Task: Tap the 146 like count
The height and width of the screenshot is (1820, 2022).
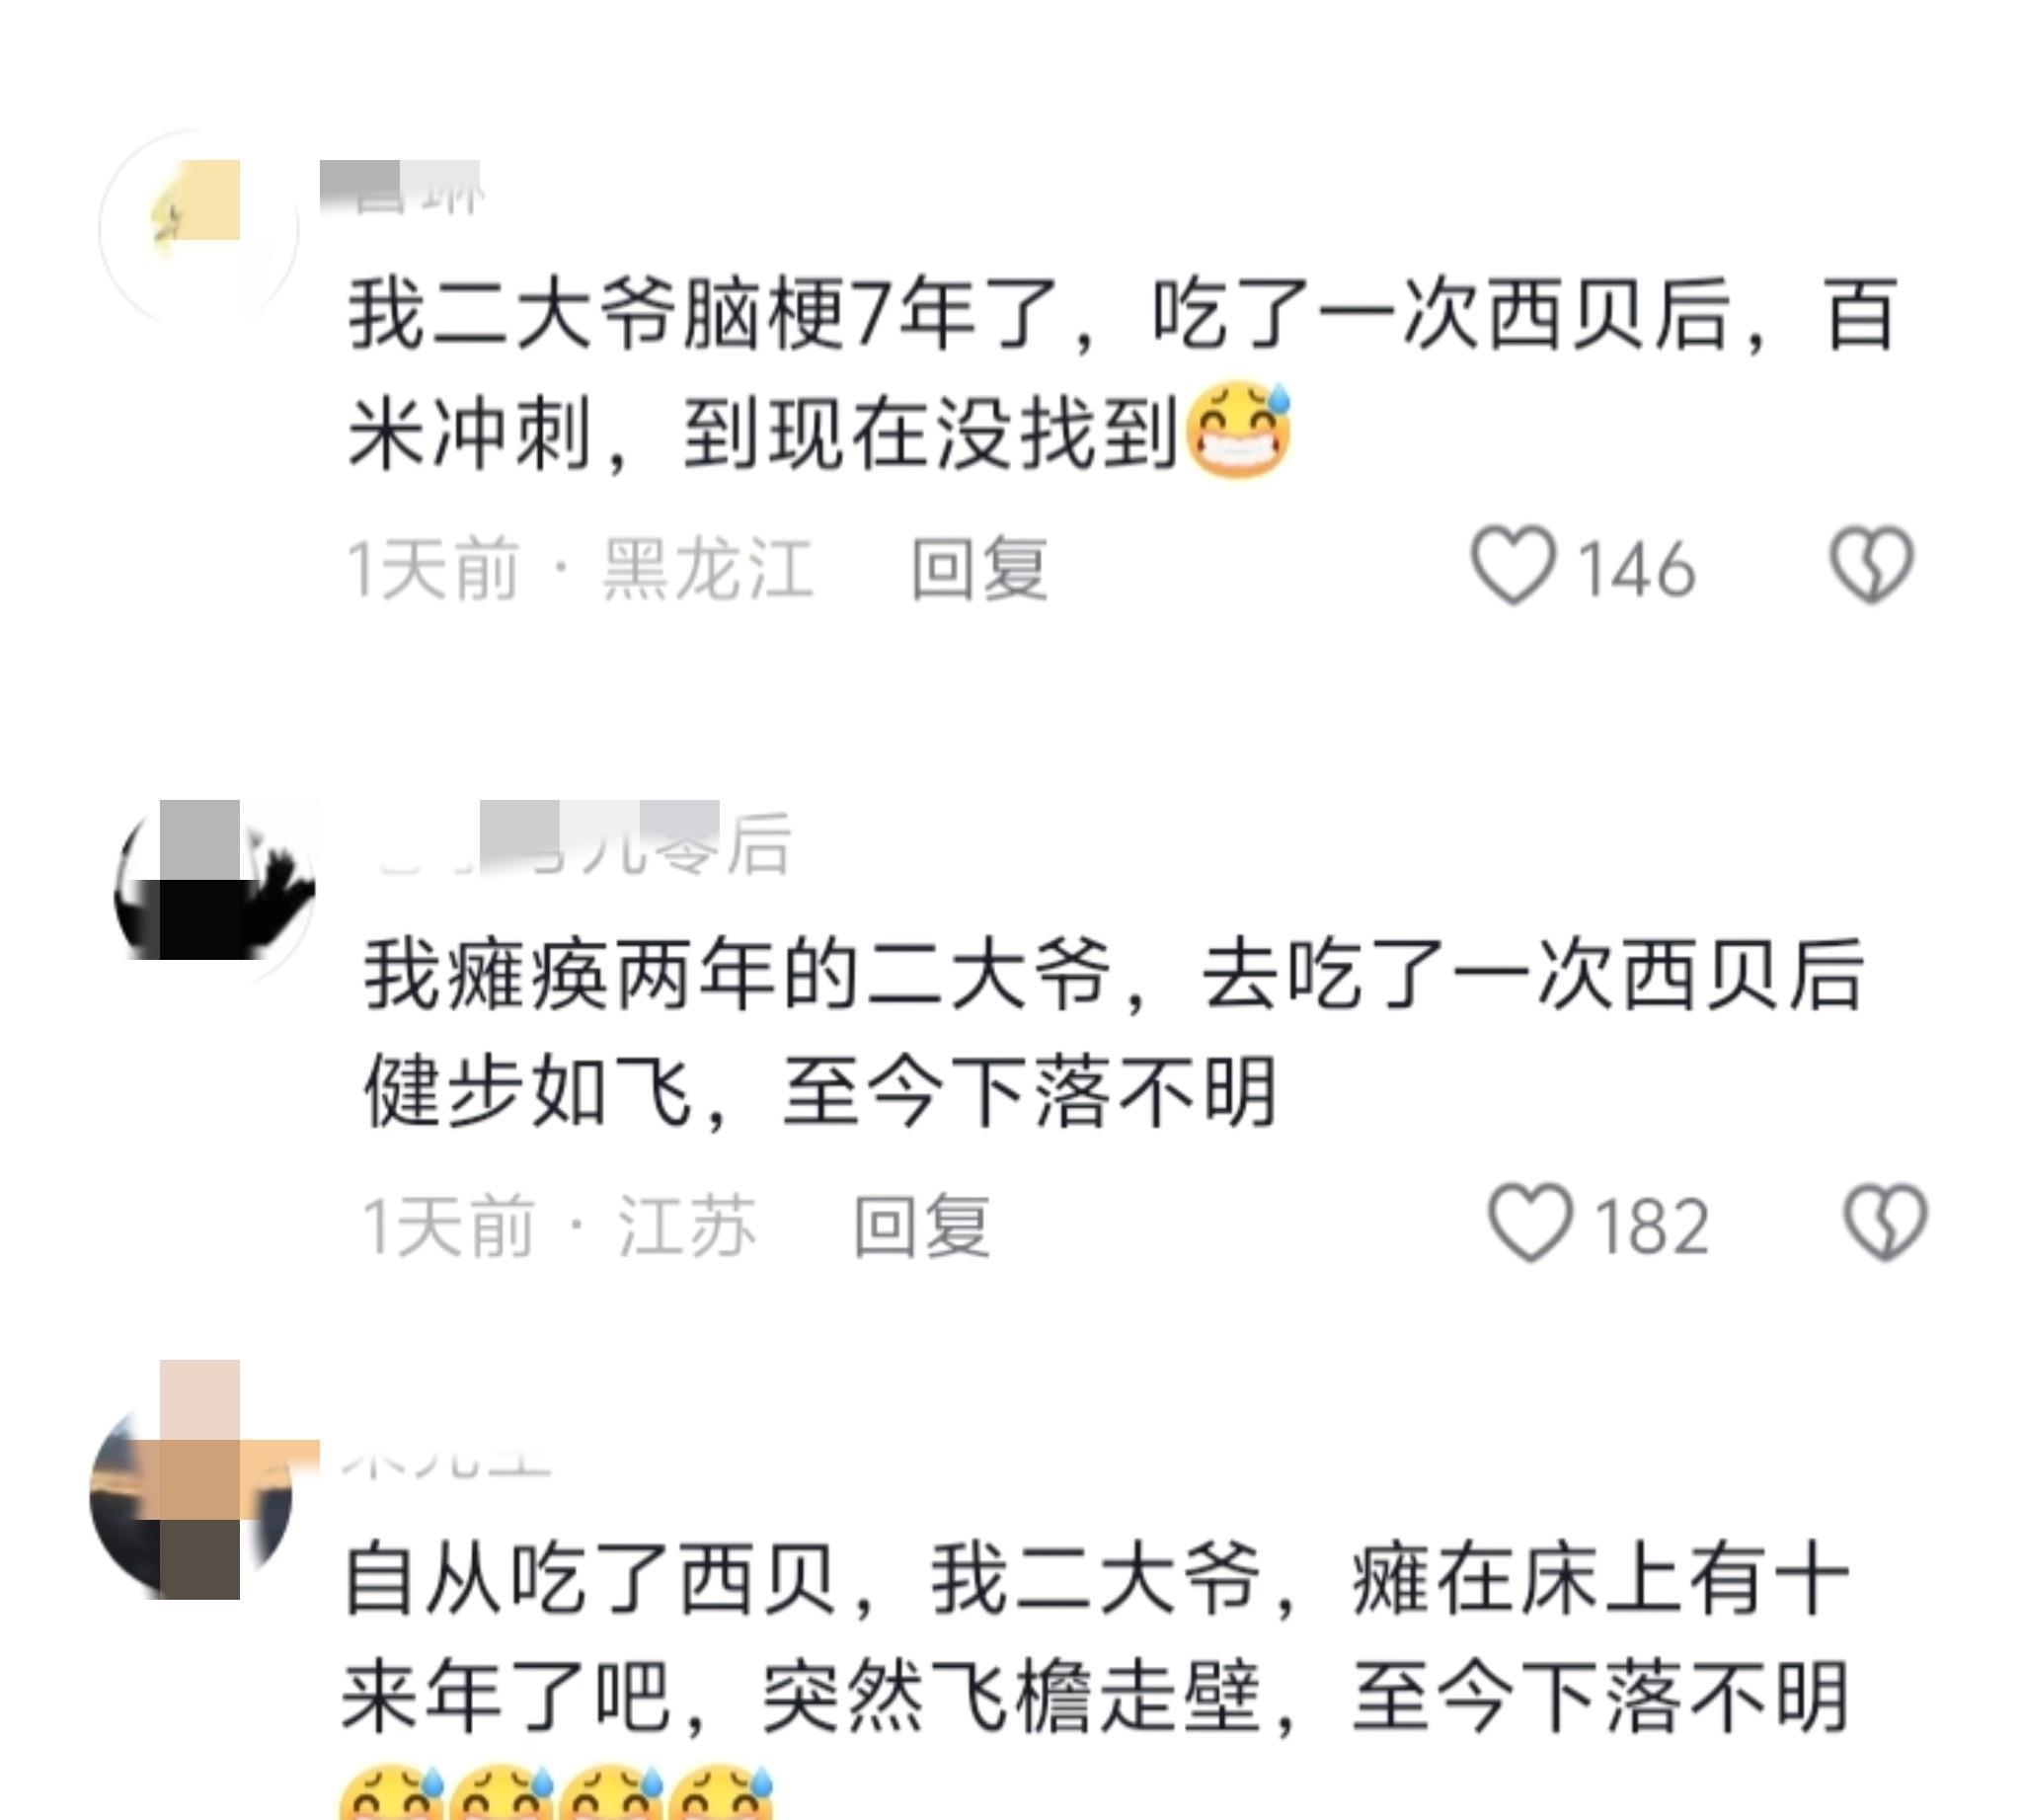Action: [x=1636, y=570]
